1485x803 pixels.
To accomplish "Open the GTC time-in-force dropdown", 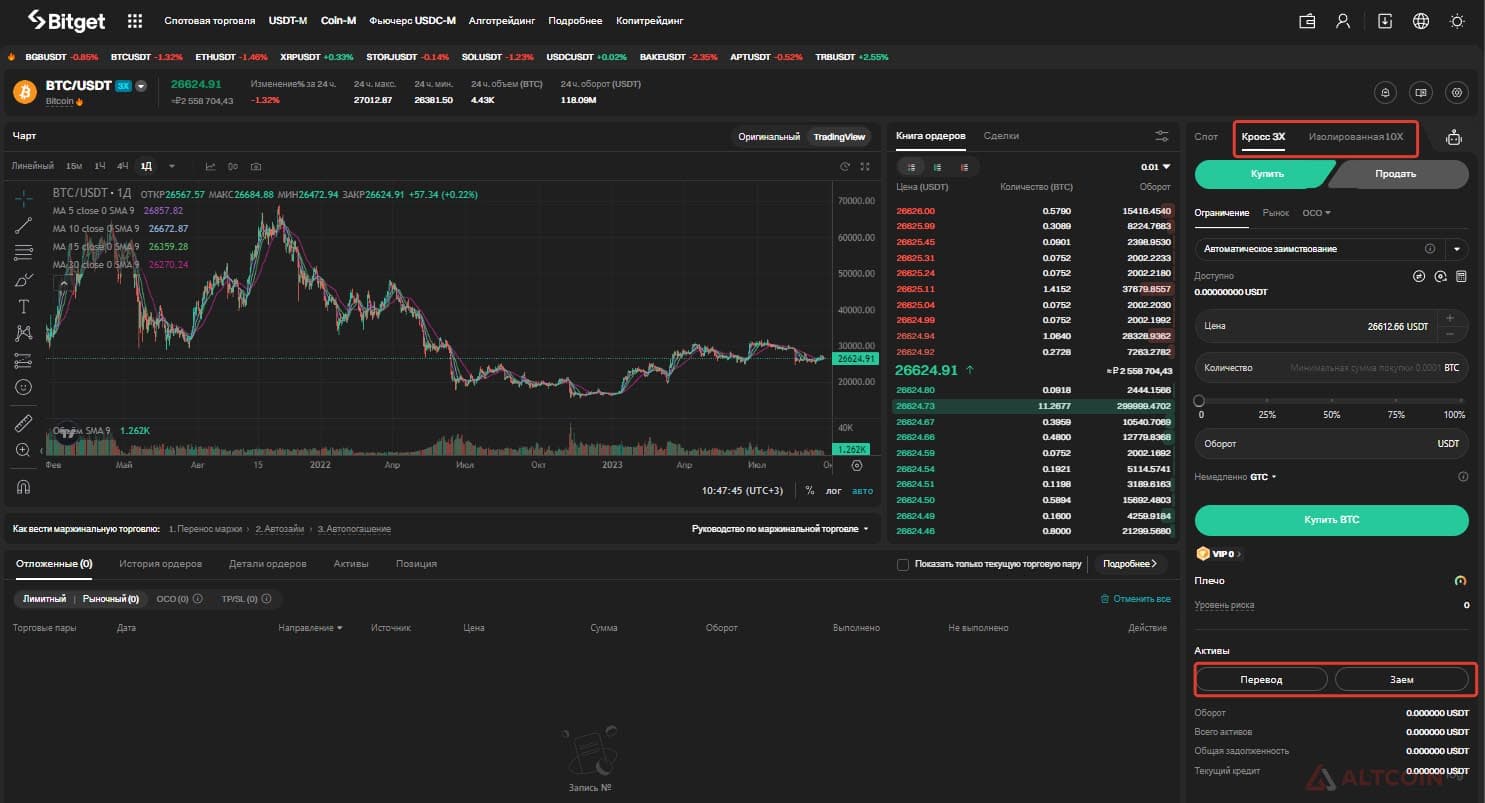I will [1263, 477].
